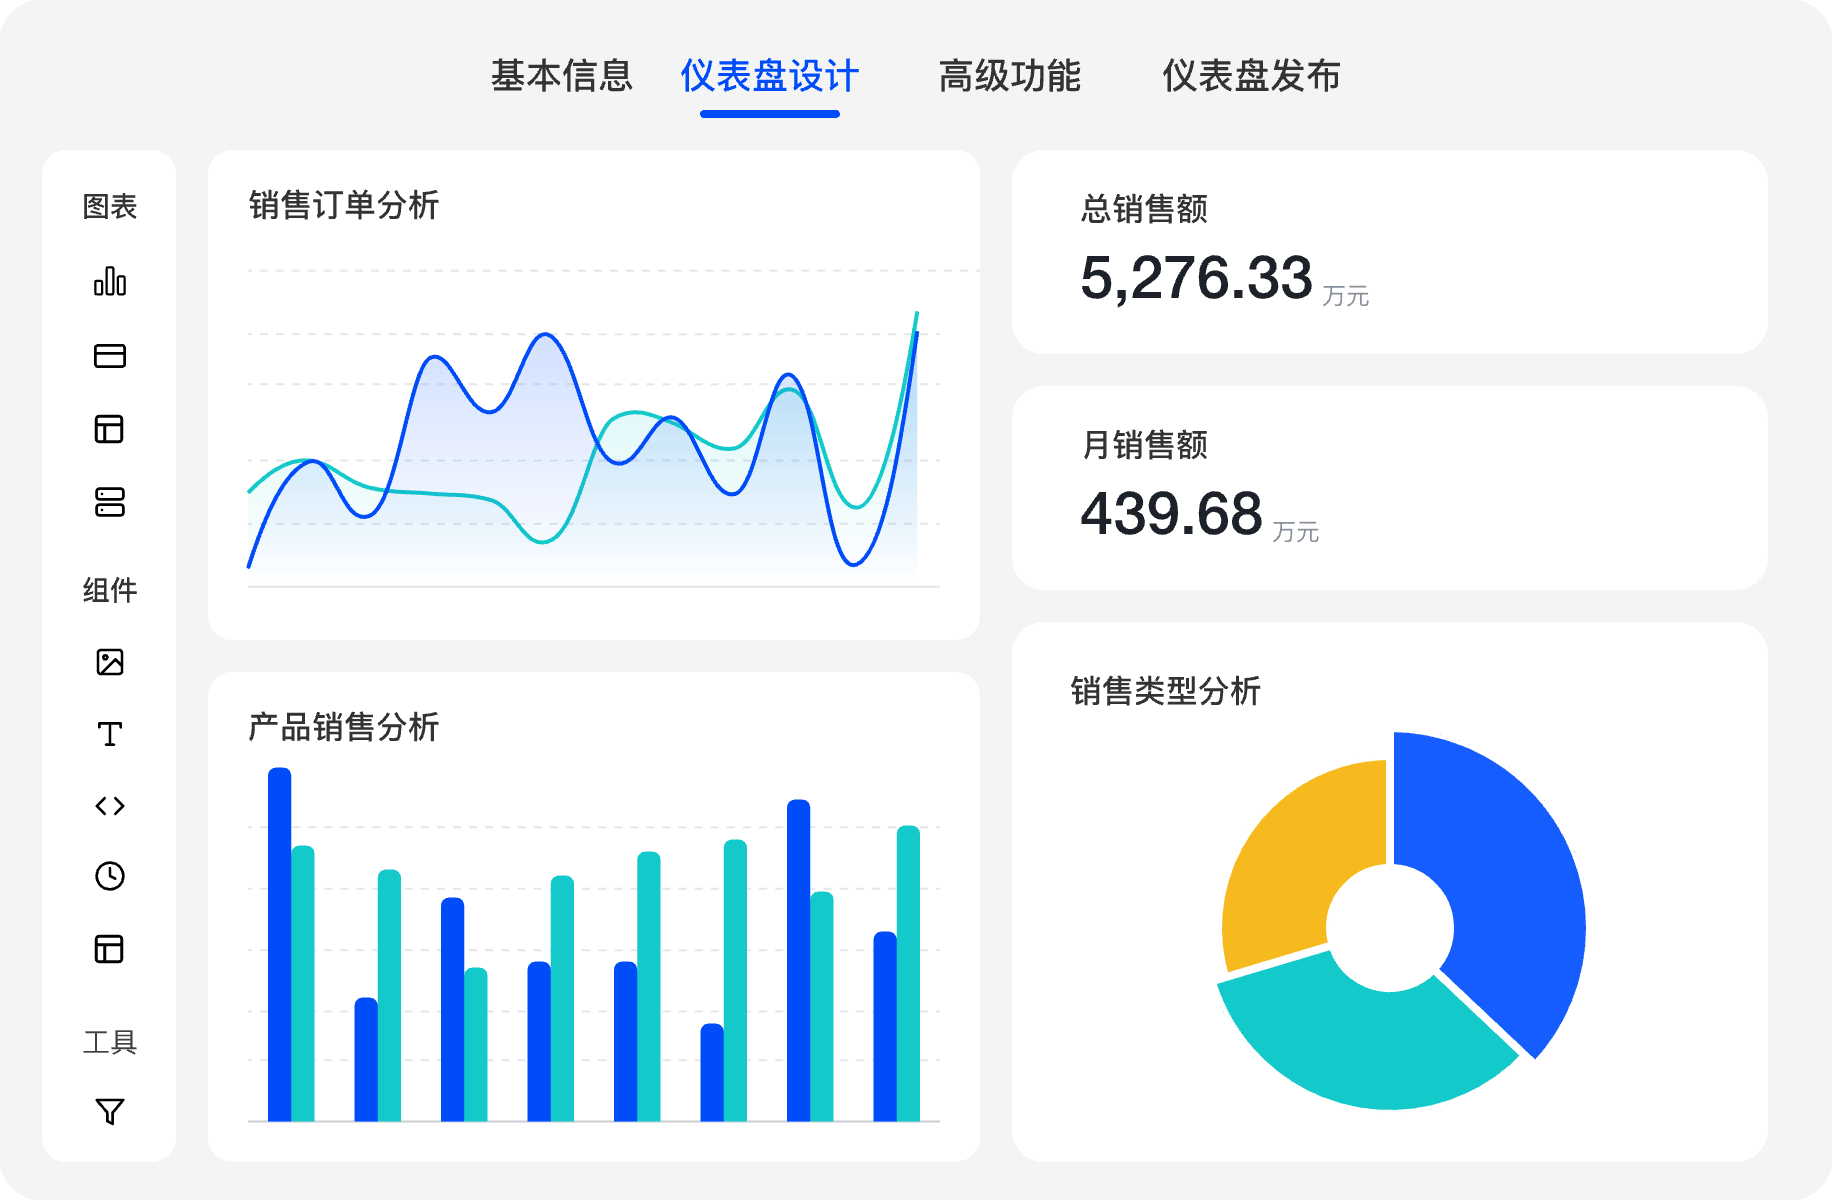Open the filter funnel tool under 工具
1832x1200 pixels.
point(110,1111)
